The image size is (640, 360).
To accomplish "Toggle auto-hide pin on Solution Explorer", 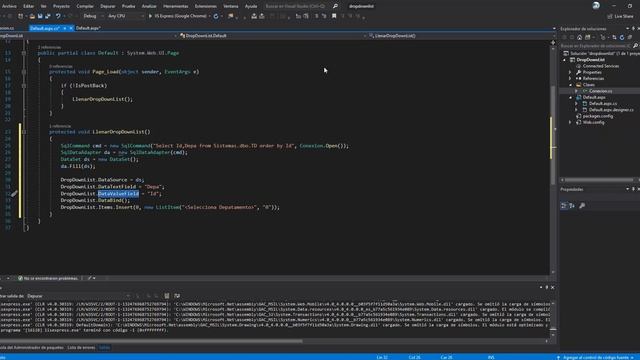I will pos(633,29).
